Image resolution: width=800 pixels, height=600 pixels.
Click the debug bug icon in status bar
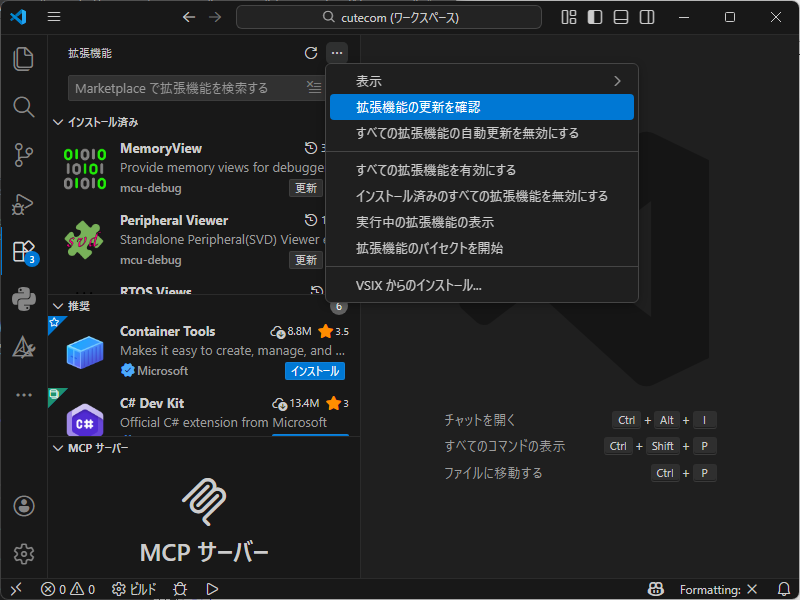click(180, 590)
